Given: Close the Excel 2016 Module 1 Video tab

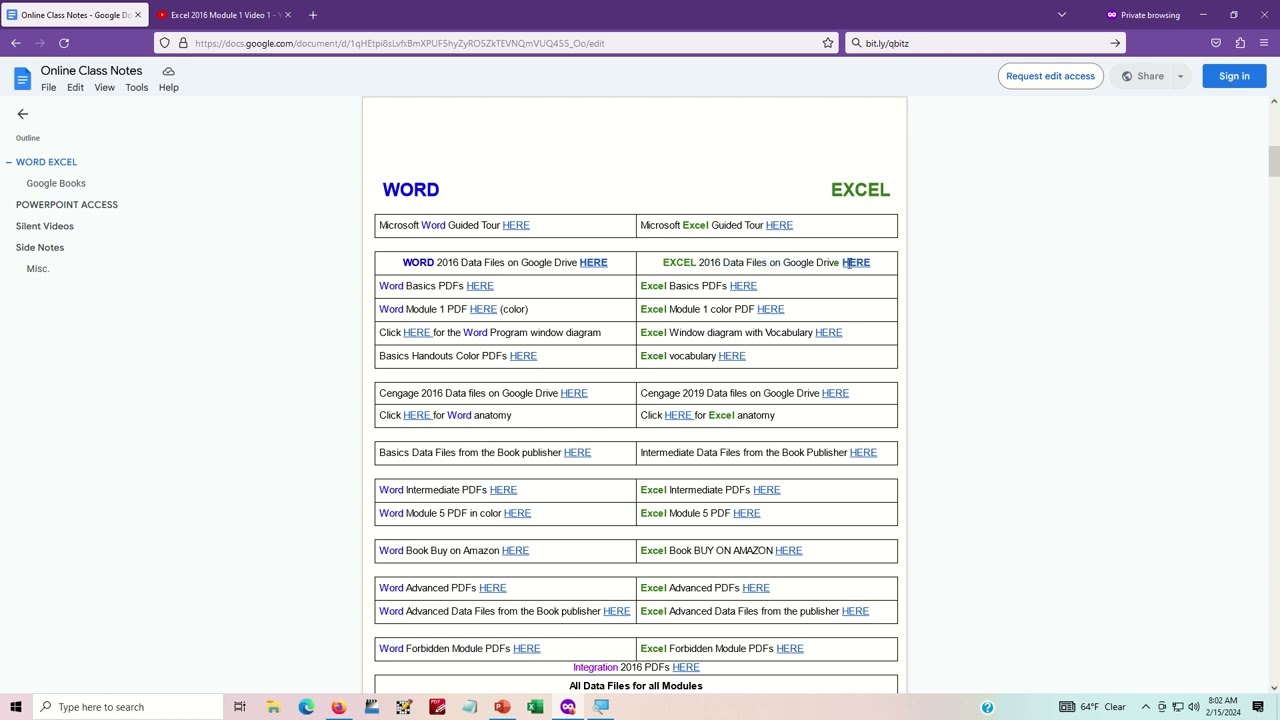Looking at the screenshot, I should [287, 15].
